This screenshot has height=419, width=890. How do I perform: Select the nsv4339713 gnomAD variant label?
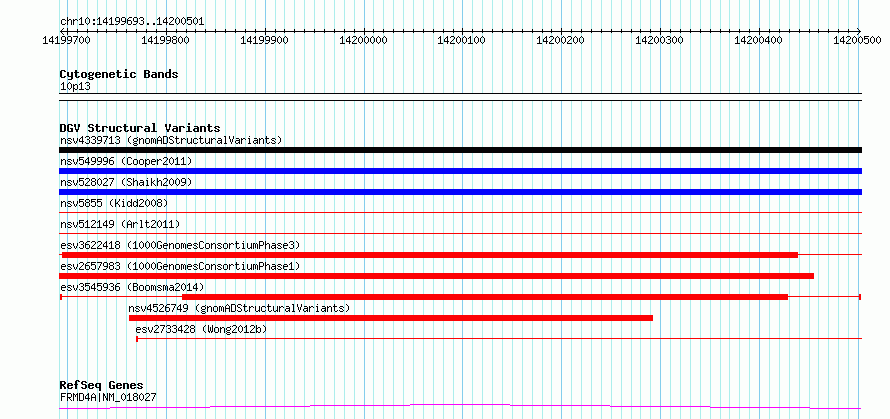(171, 140)
